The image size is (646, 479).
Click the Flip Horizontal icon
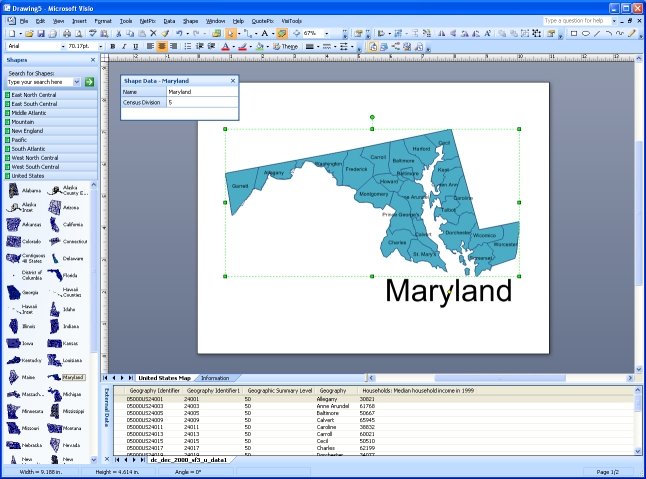[442, 33]
